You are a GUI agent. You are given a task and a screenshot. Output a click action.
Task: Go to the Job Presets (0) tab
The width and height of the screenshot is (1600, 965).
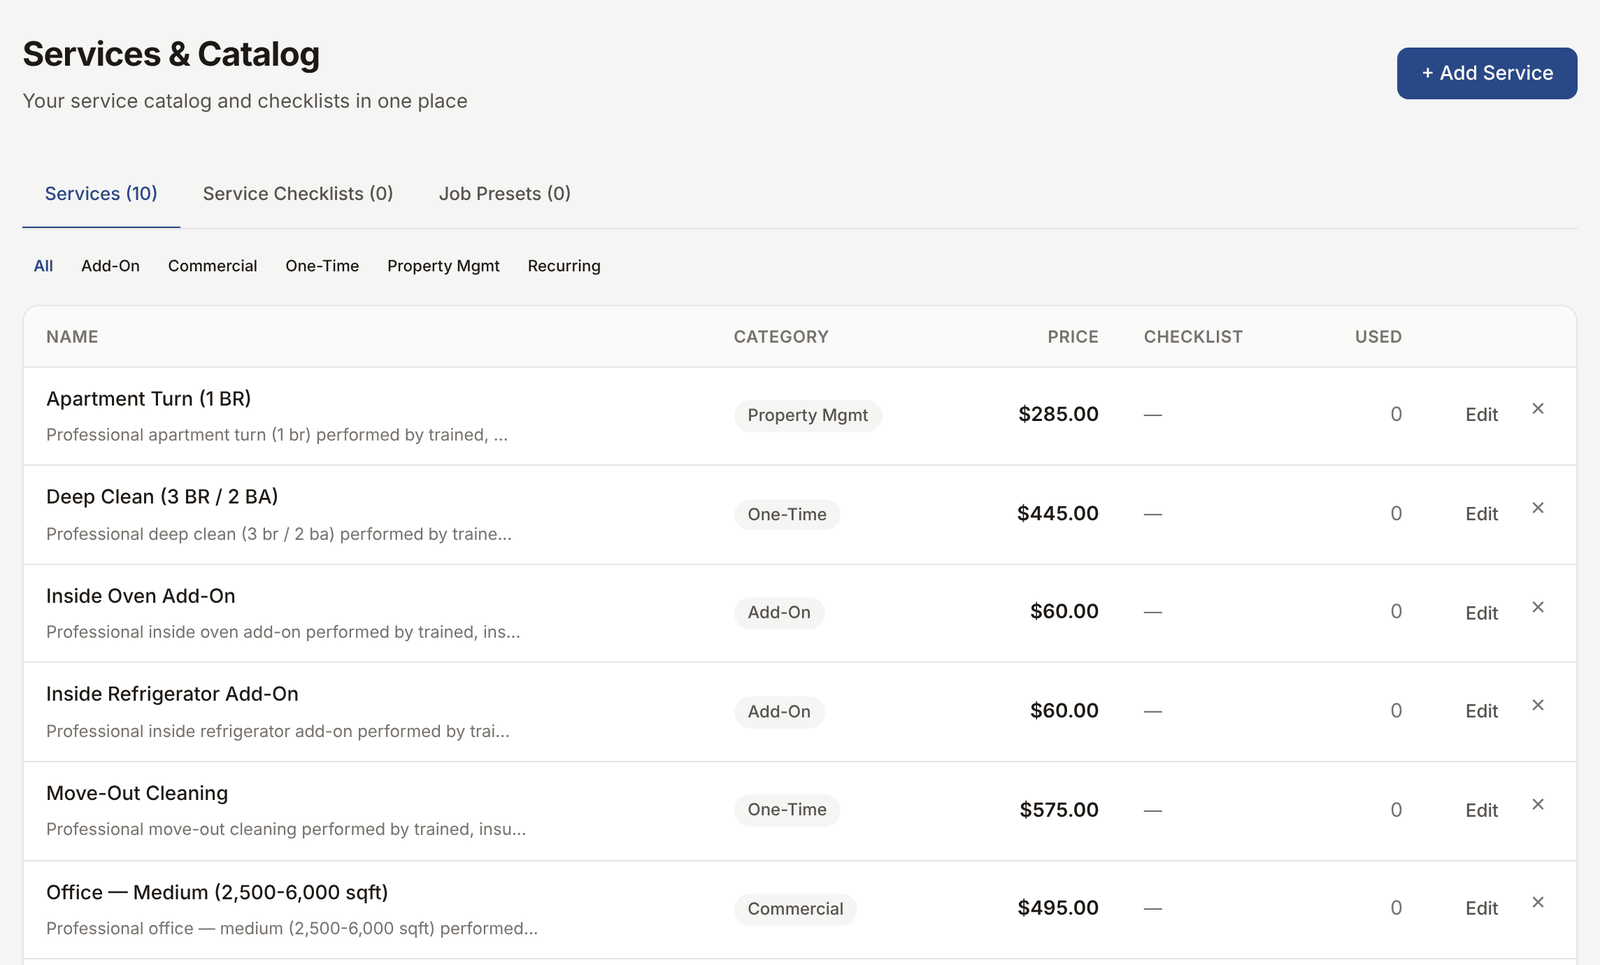tap(505, 194)
